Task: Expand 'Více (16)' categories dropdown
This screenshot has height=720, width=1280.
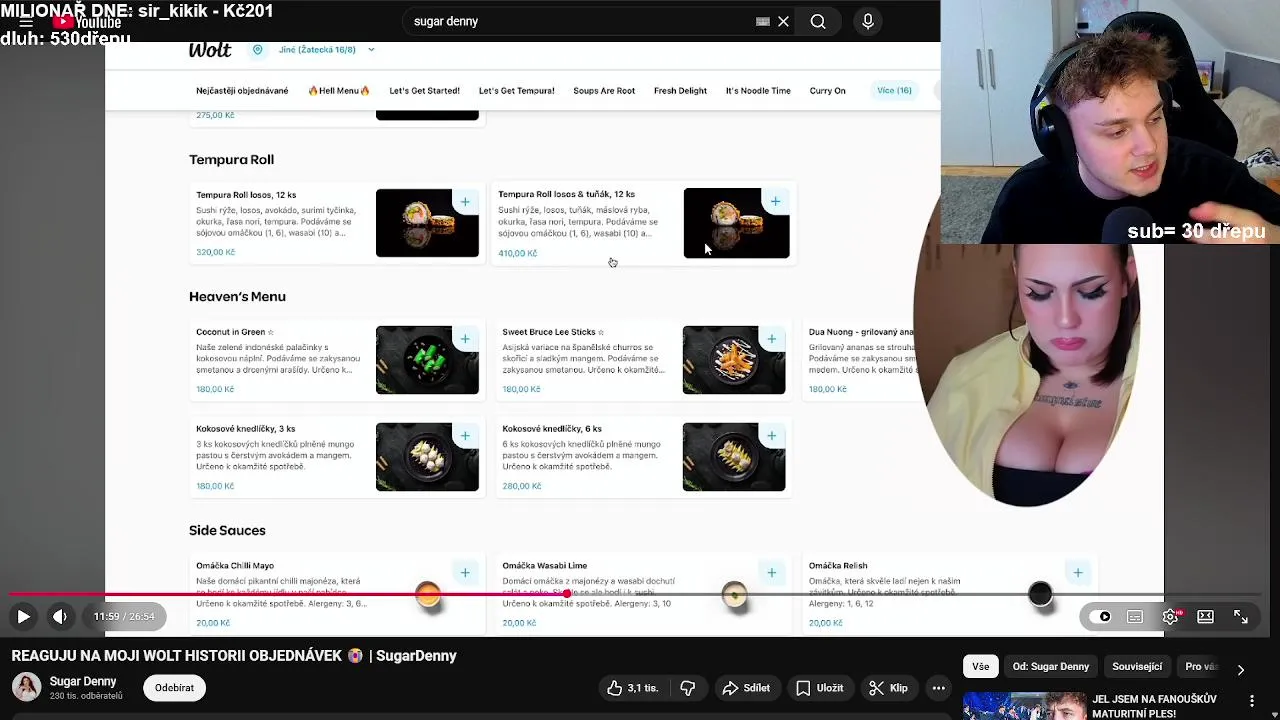Action: 894,91
